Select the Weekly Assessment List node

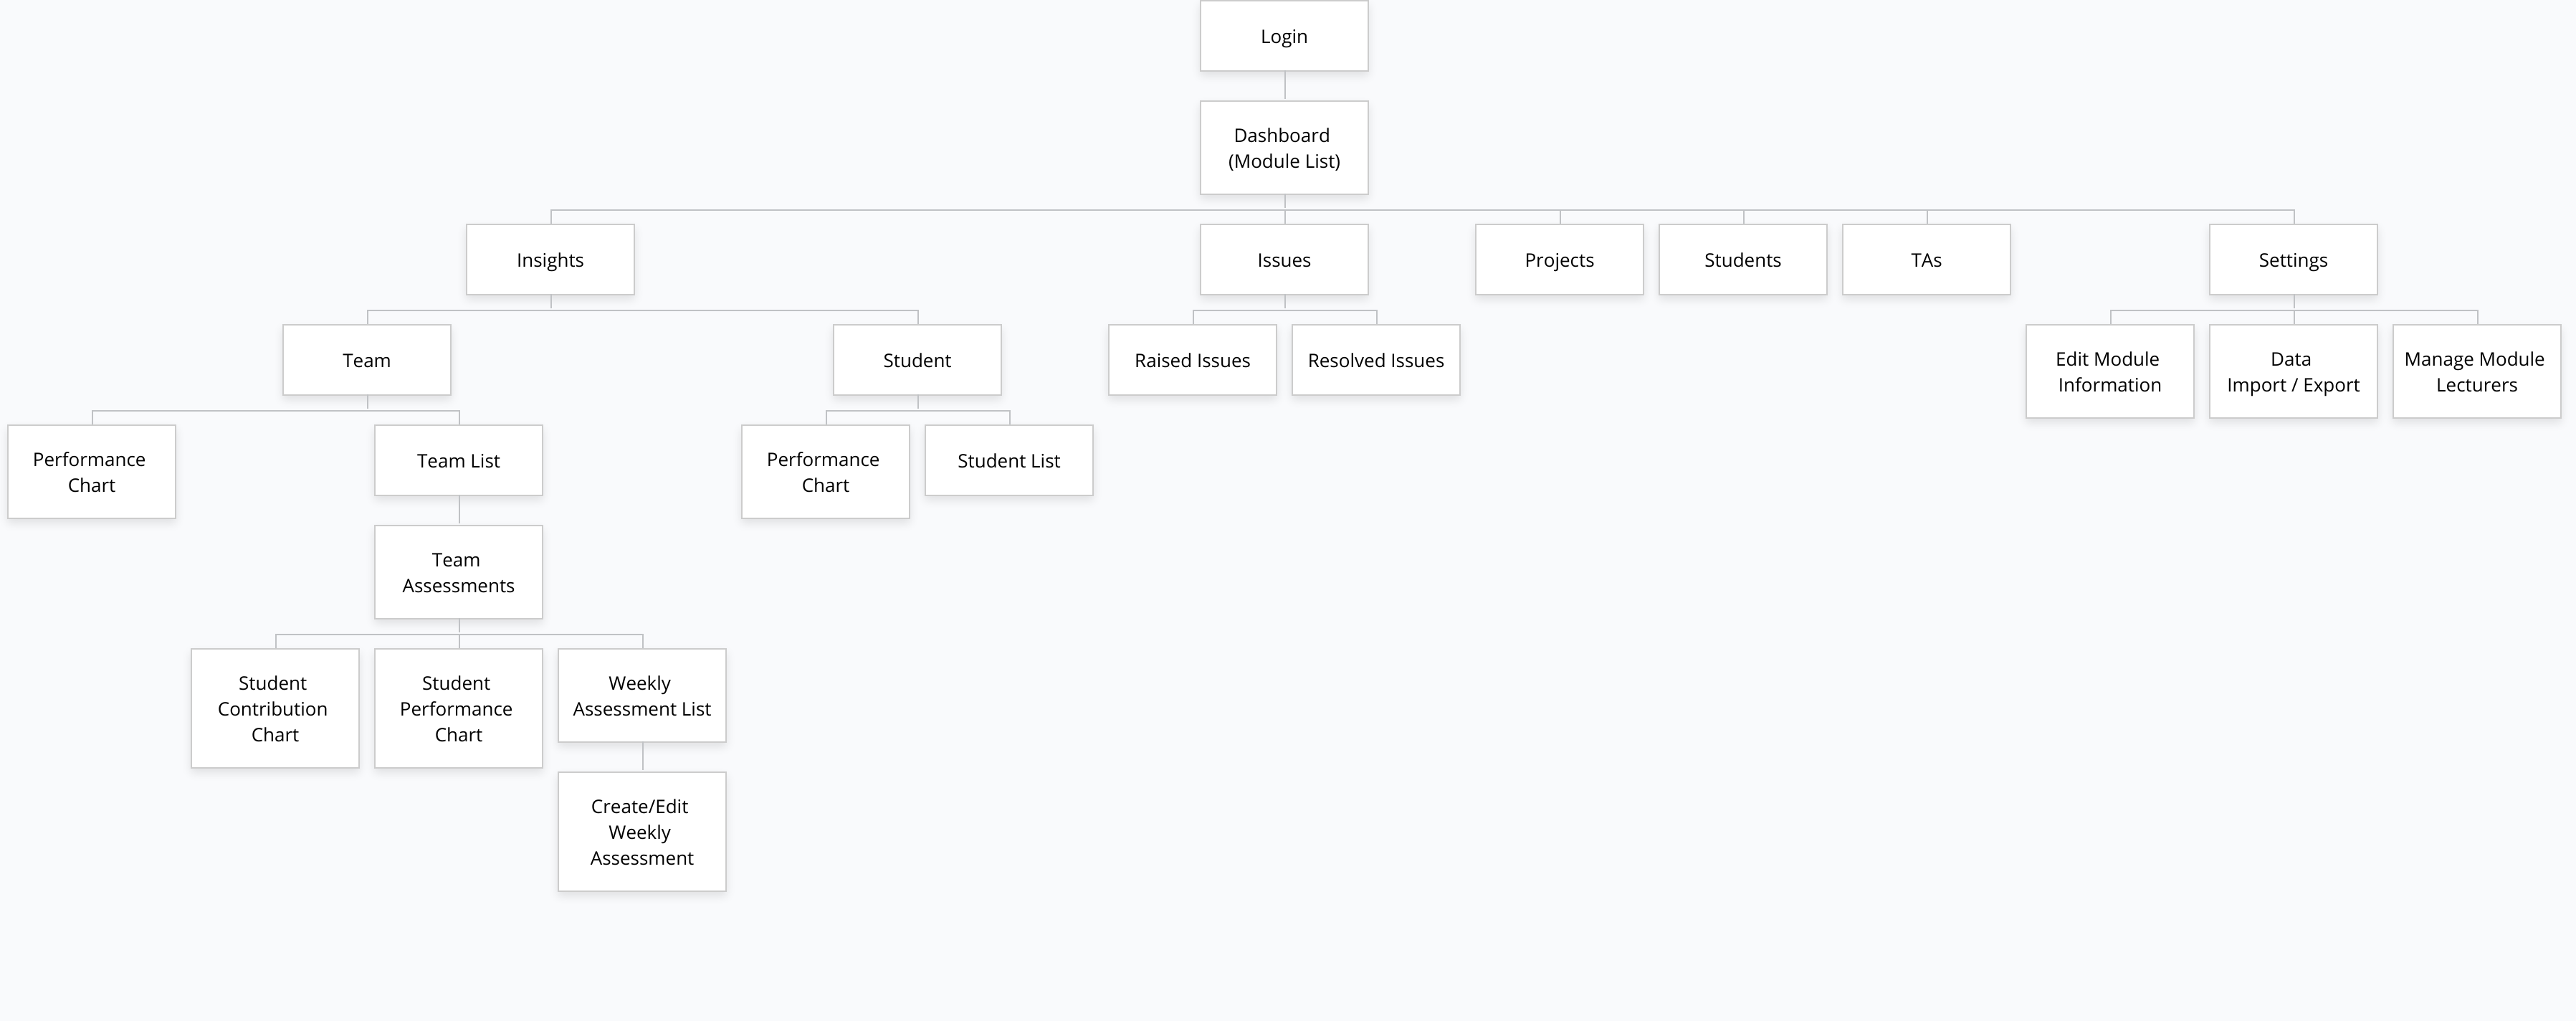642,696
